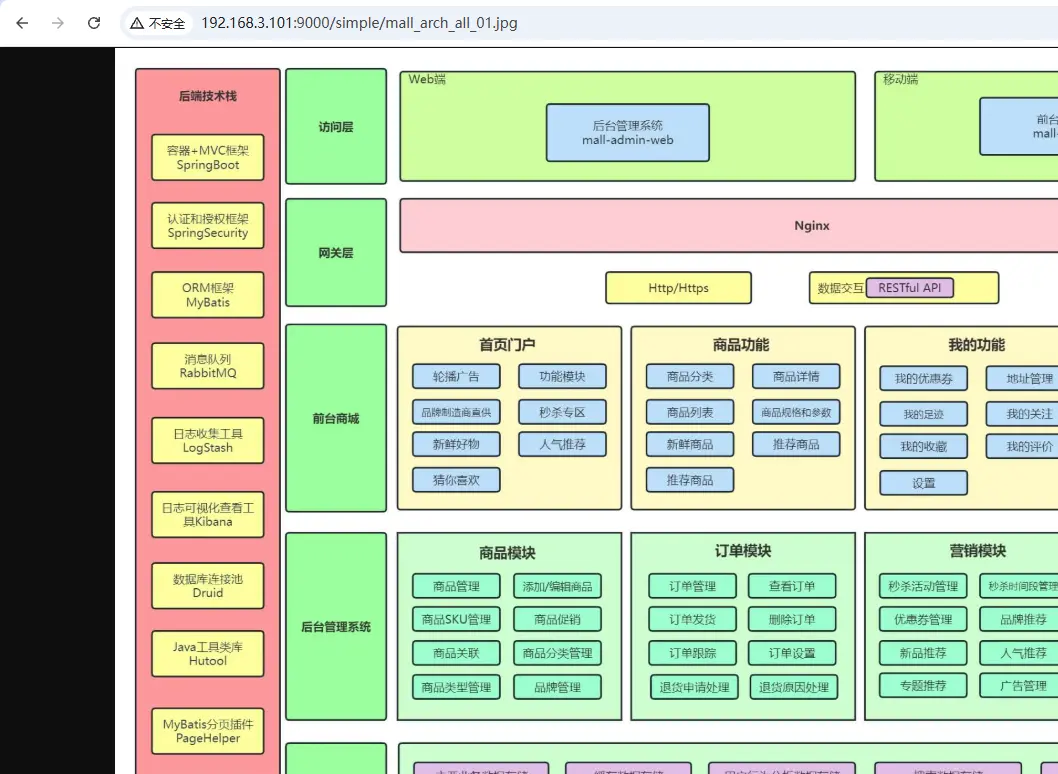Reload the current page
This screenshot has width=1058, height=774.
tap(94, 23)
